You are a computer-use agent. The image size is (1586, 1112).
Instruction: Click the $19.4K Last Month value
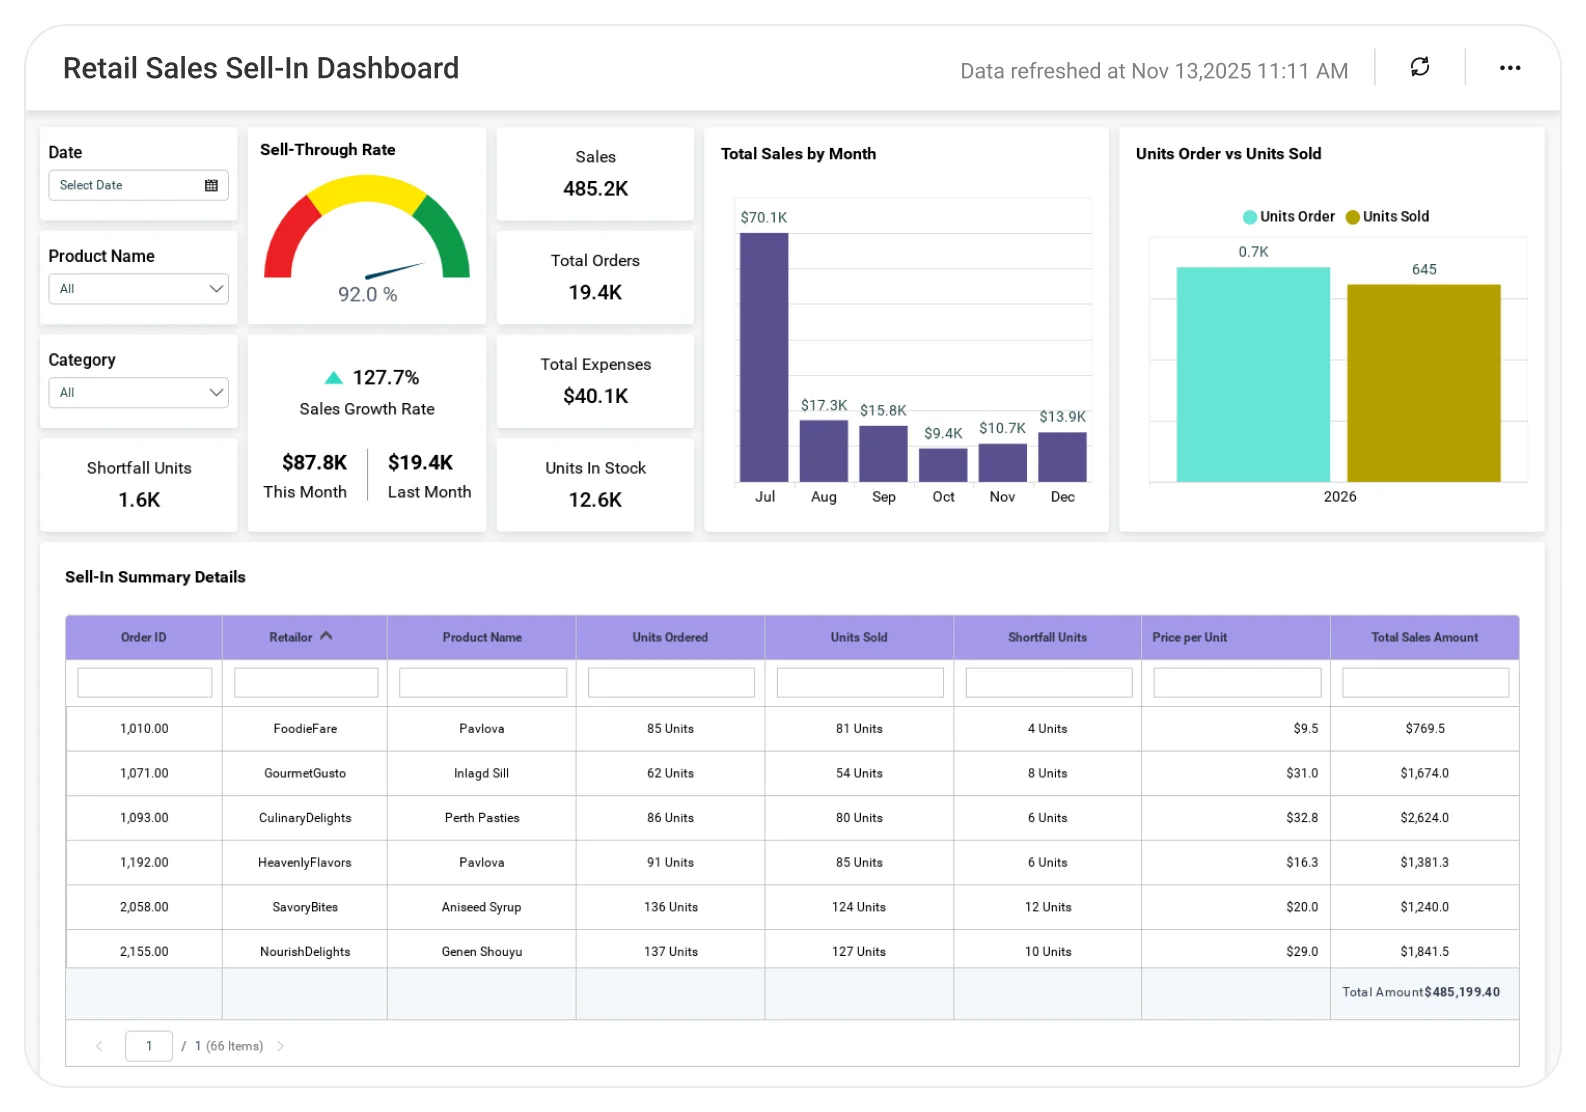[420, 463]
